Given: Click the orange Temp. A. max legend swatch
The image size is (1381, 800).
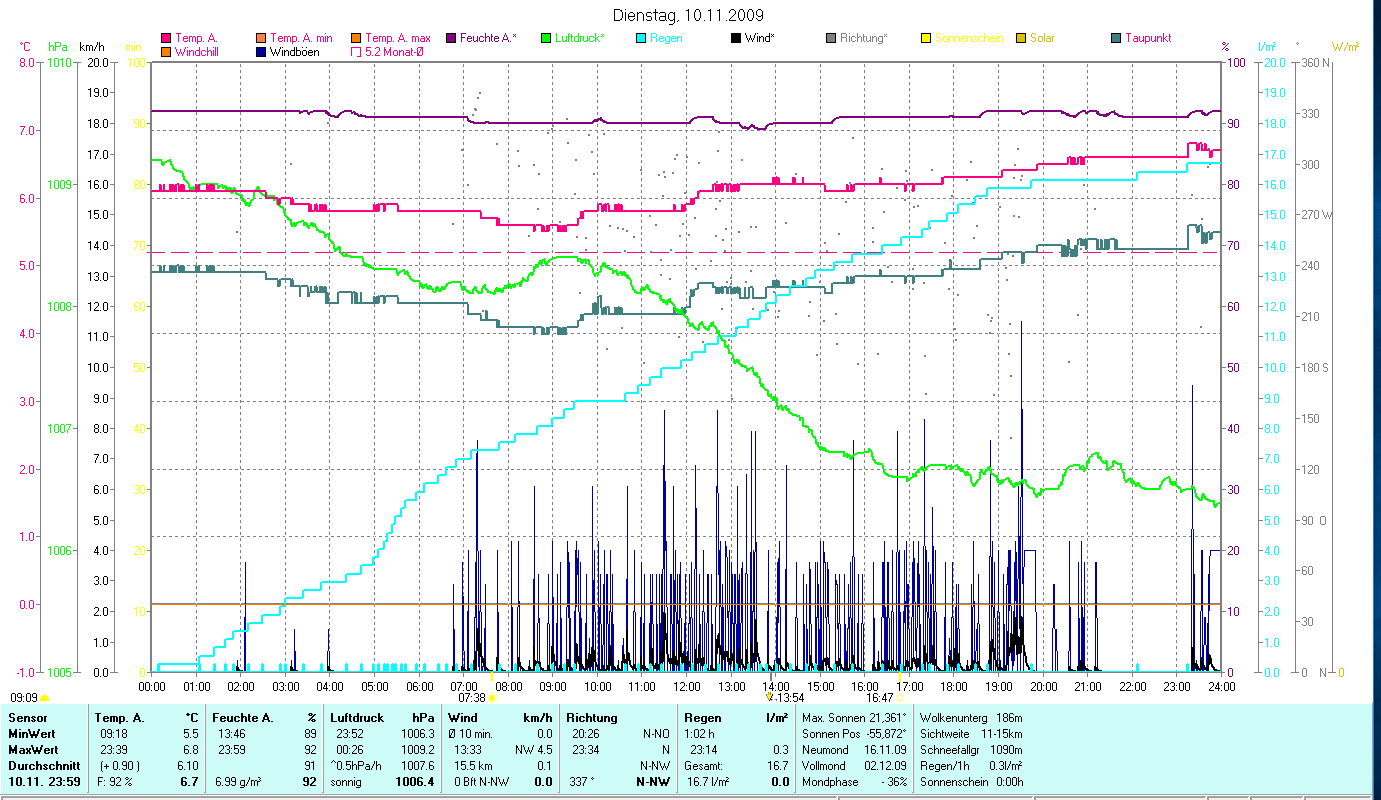Looking at the screenshot, I should (357, 38).
